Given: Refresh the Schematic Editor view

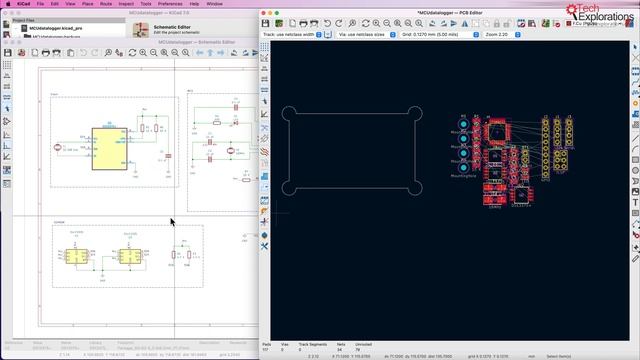Looking at the screenshot, I should 132,53.
